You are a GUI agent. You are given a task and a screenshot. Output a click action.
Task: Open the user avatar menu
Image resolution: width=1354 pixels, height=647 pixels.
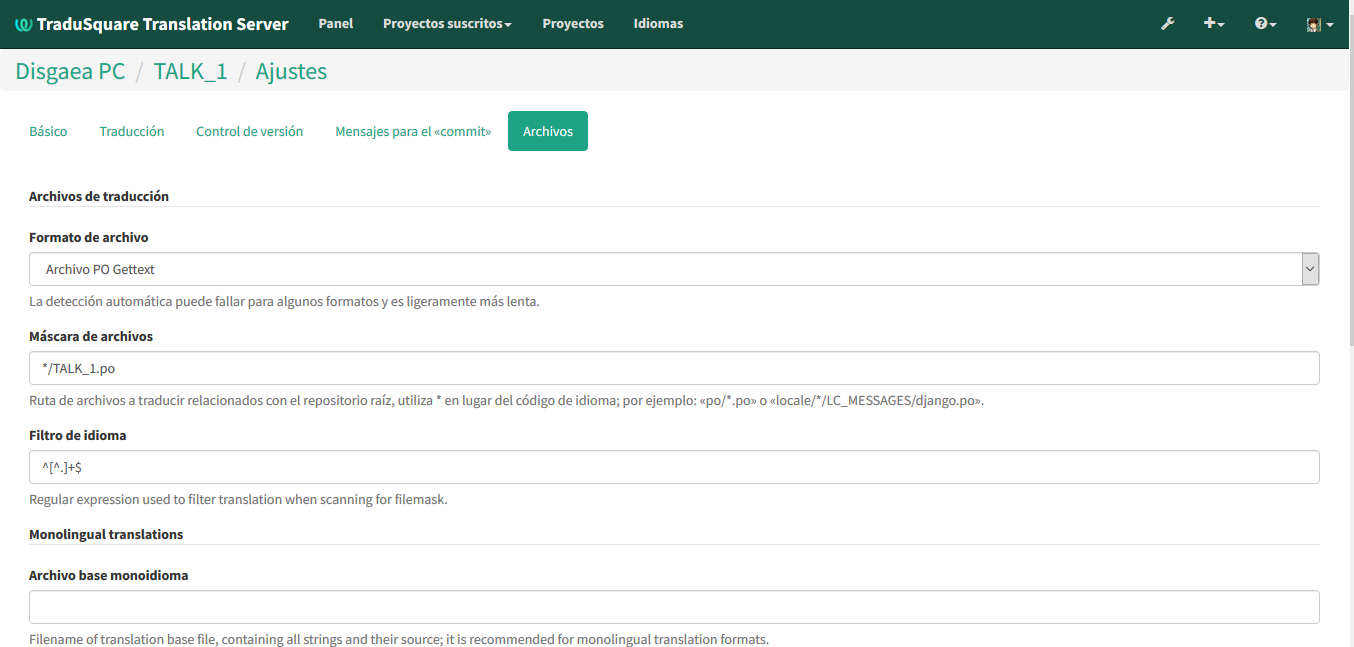[x=1320, y=24]
